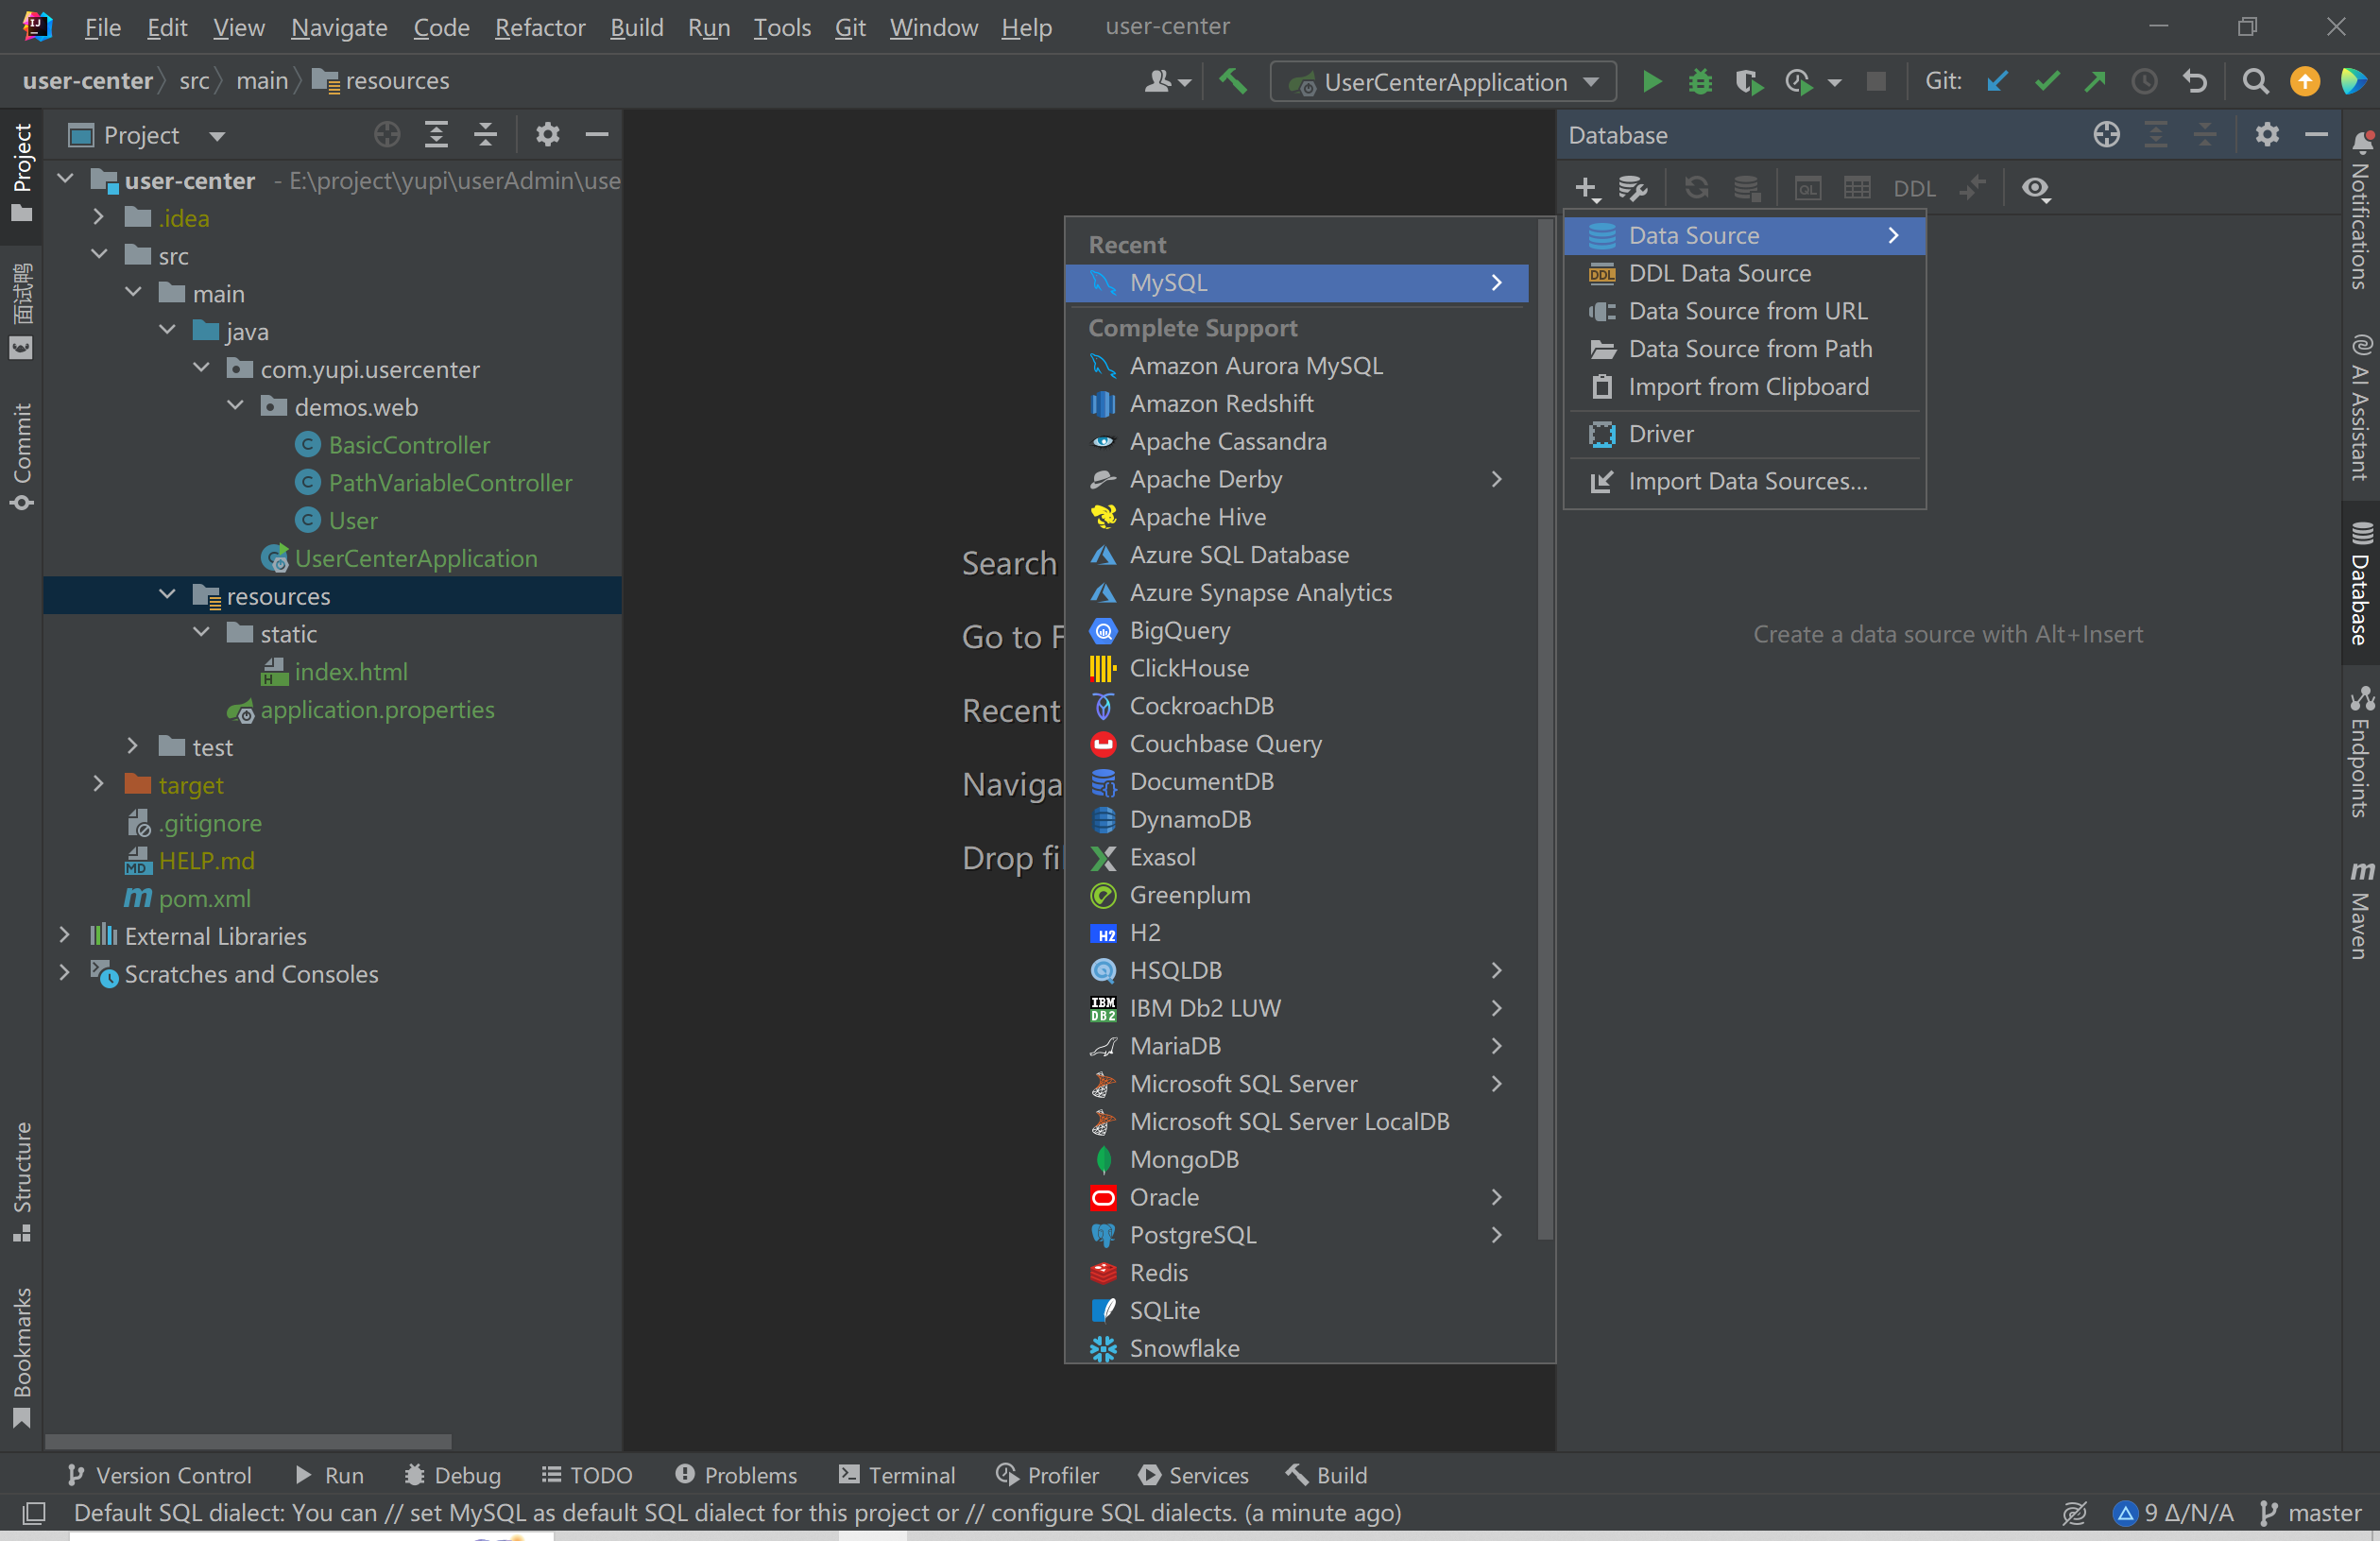This screenshot has height=1541, width=2380.
Task: Open the pom.xml file in tree
Action: tap(204, 898)
